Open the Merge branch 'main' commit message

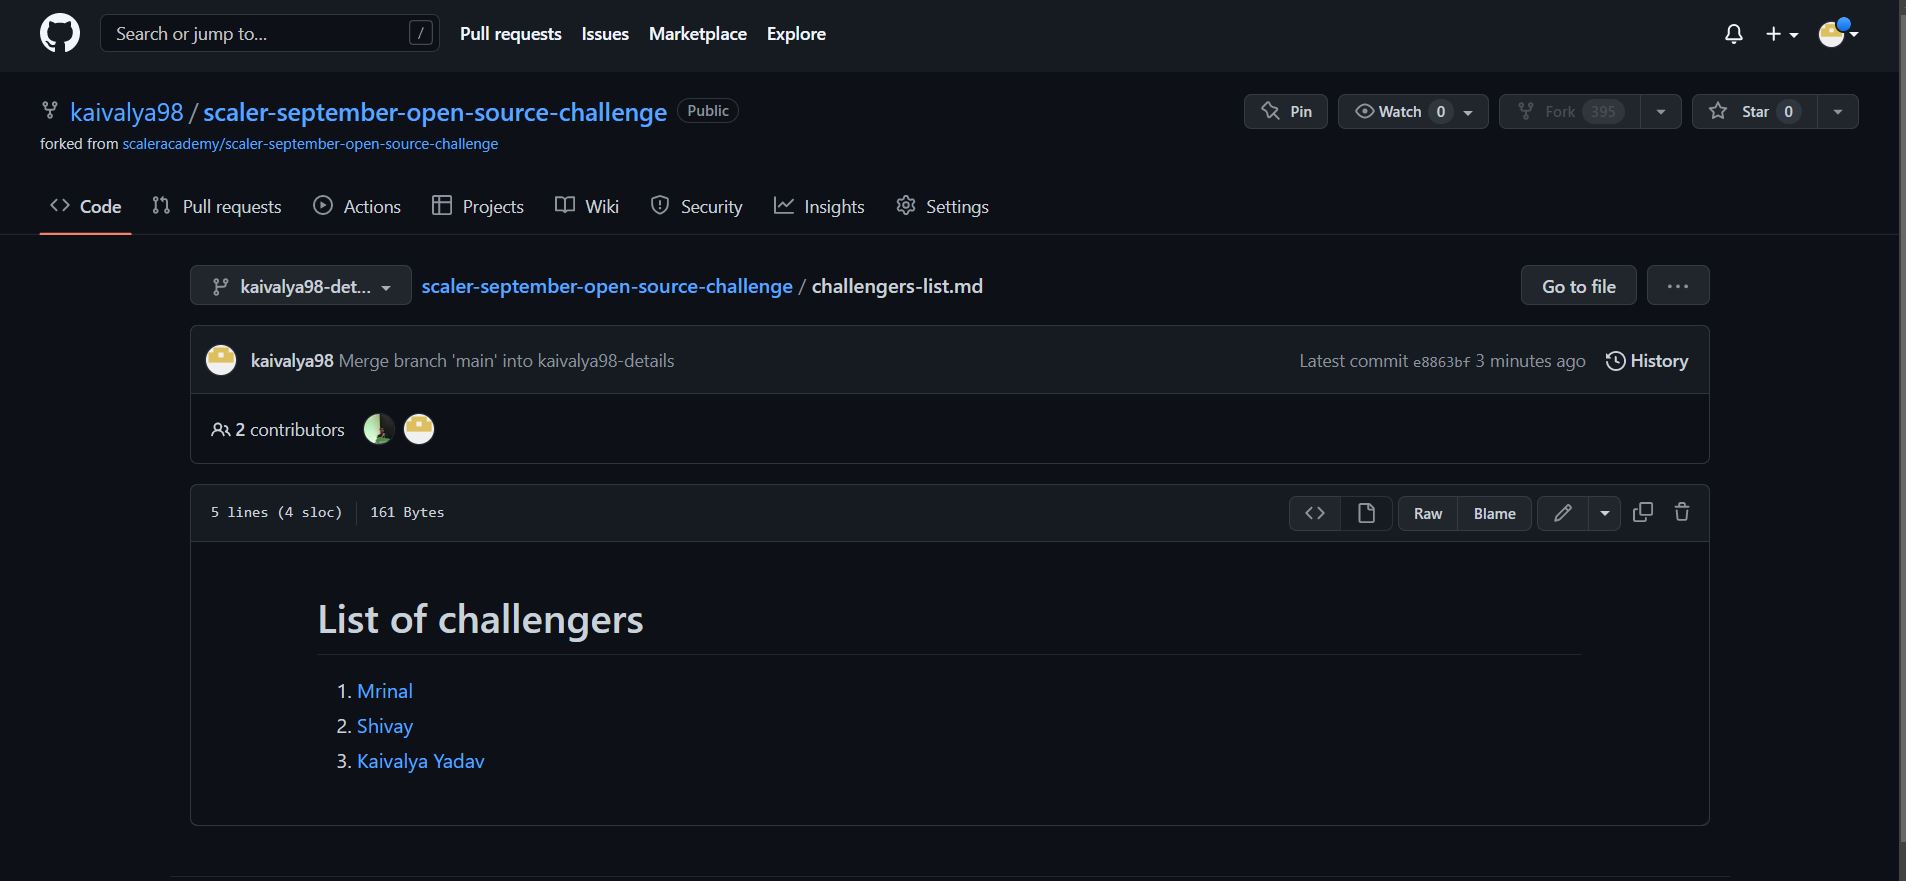(x=506, y=361)
